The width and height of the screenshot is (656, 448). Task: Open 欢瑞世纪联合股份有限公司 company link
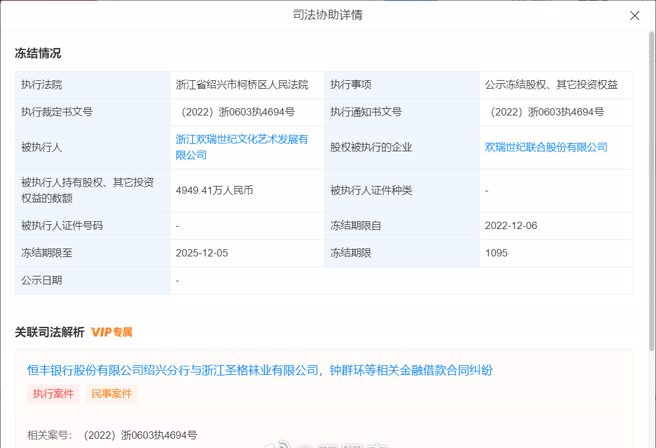pos(546,147)
